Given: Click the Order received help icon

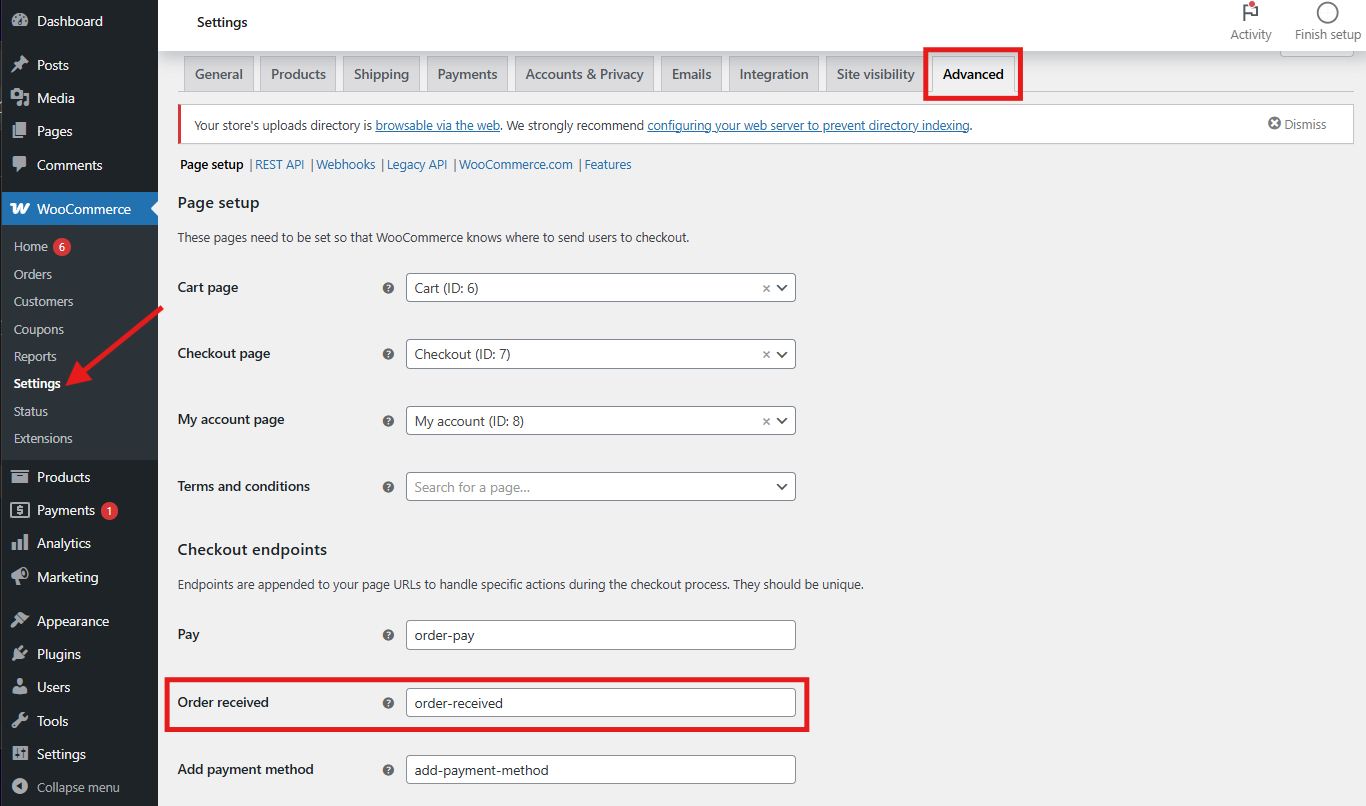Looking at the screenshot, I should 389,703.
